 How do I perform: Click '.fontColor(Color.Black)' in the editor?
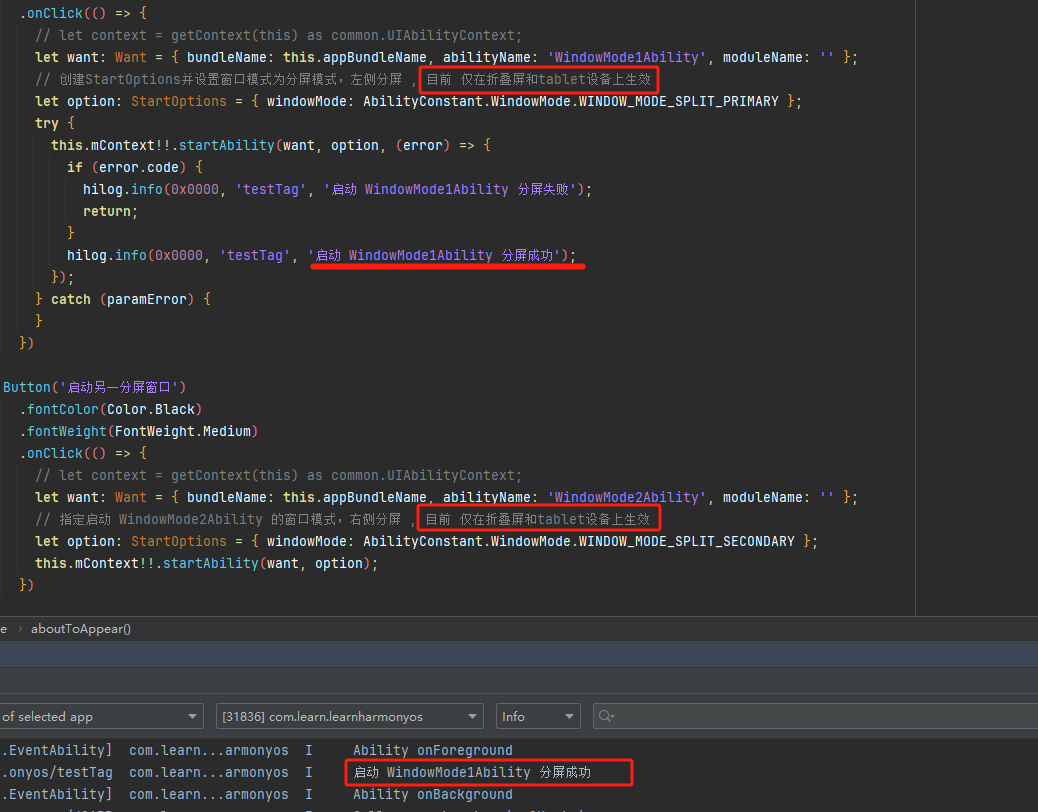coord(111,409)
